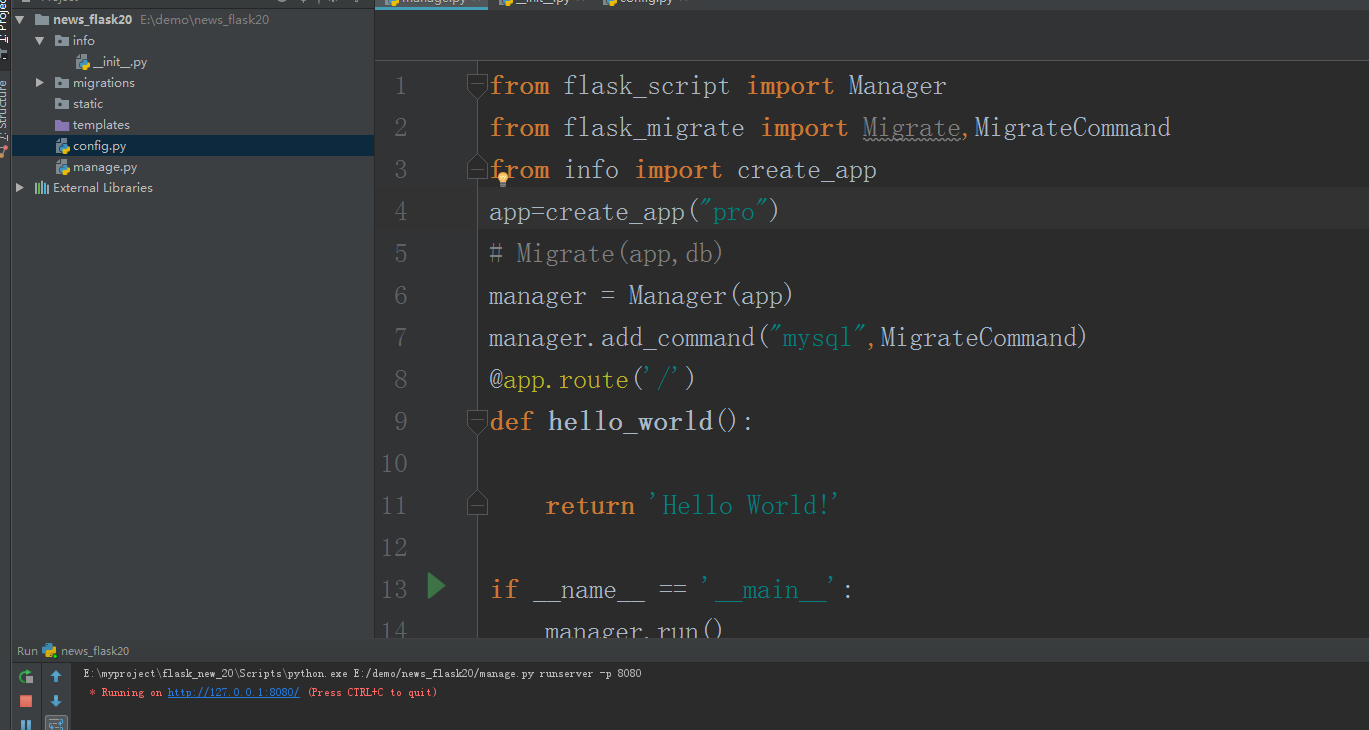
Task: Rerun news_flask20 with the green rerun icon
Action: pyautogui.click(x=26, y=677)
